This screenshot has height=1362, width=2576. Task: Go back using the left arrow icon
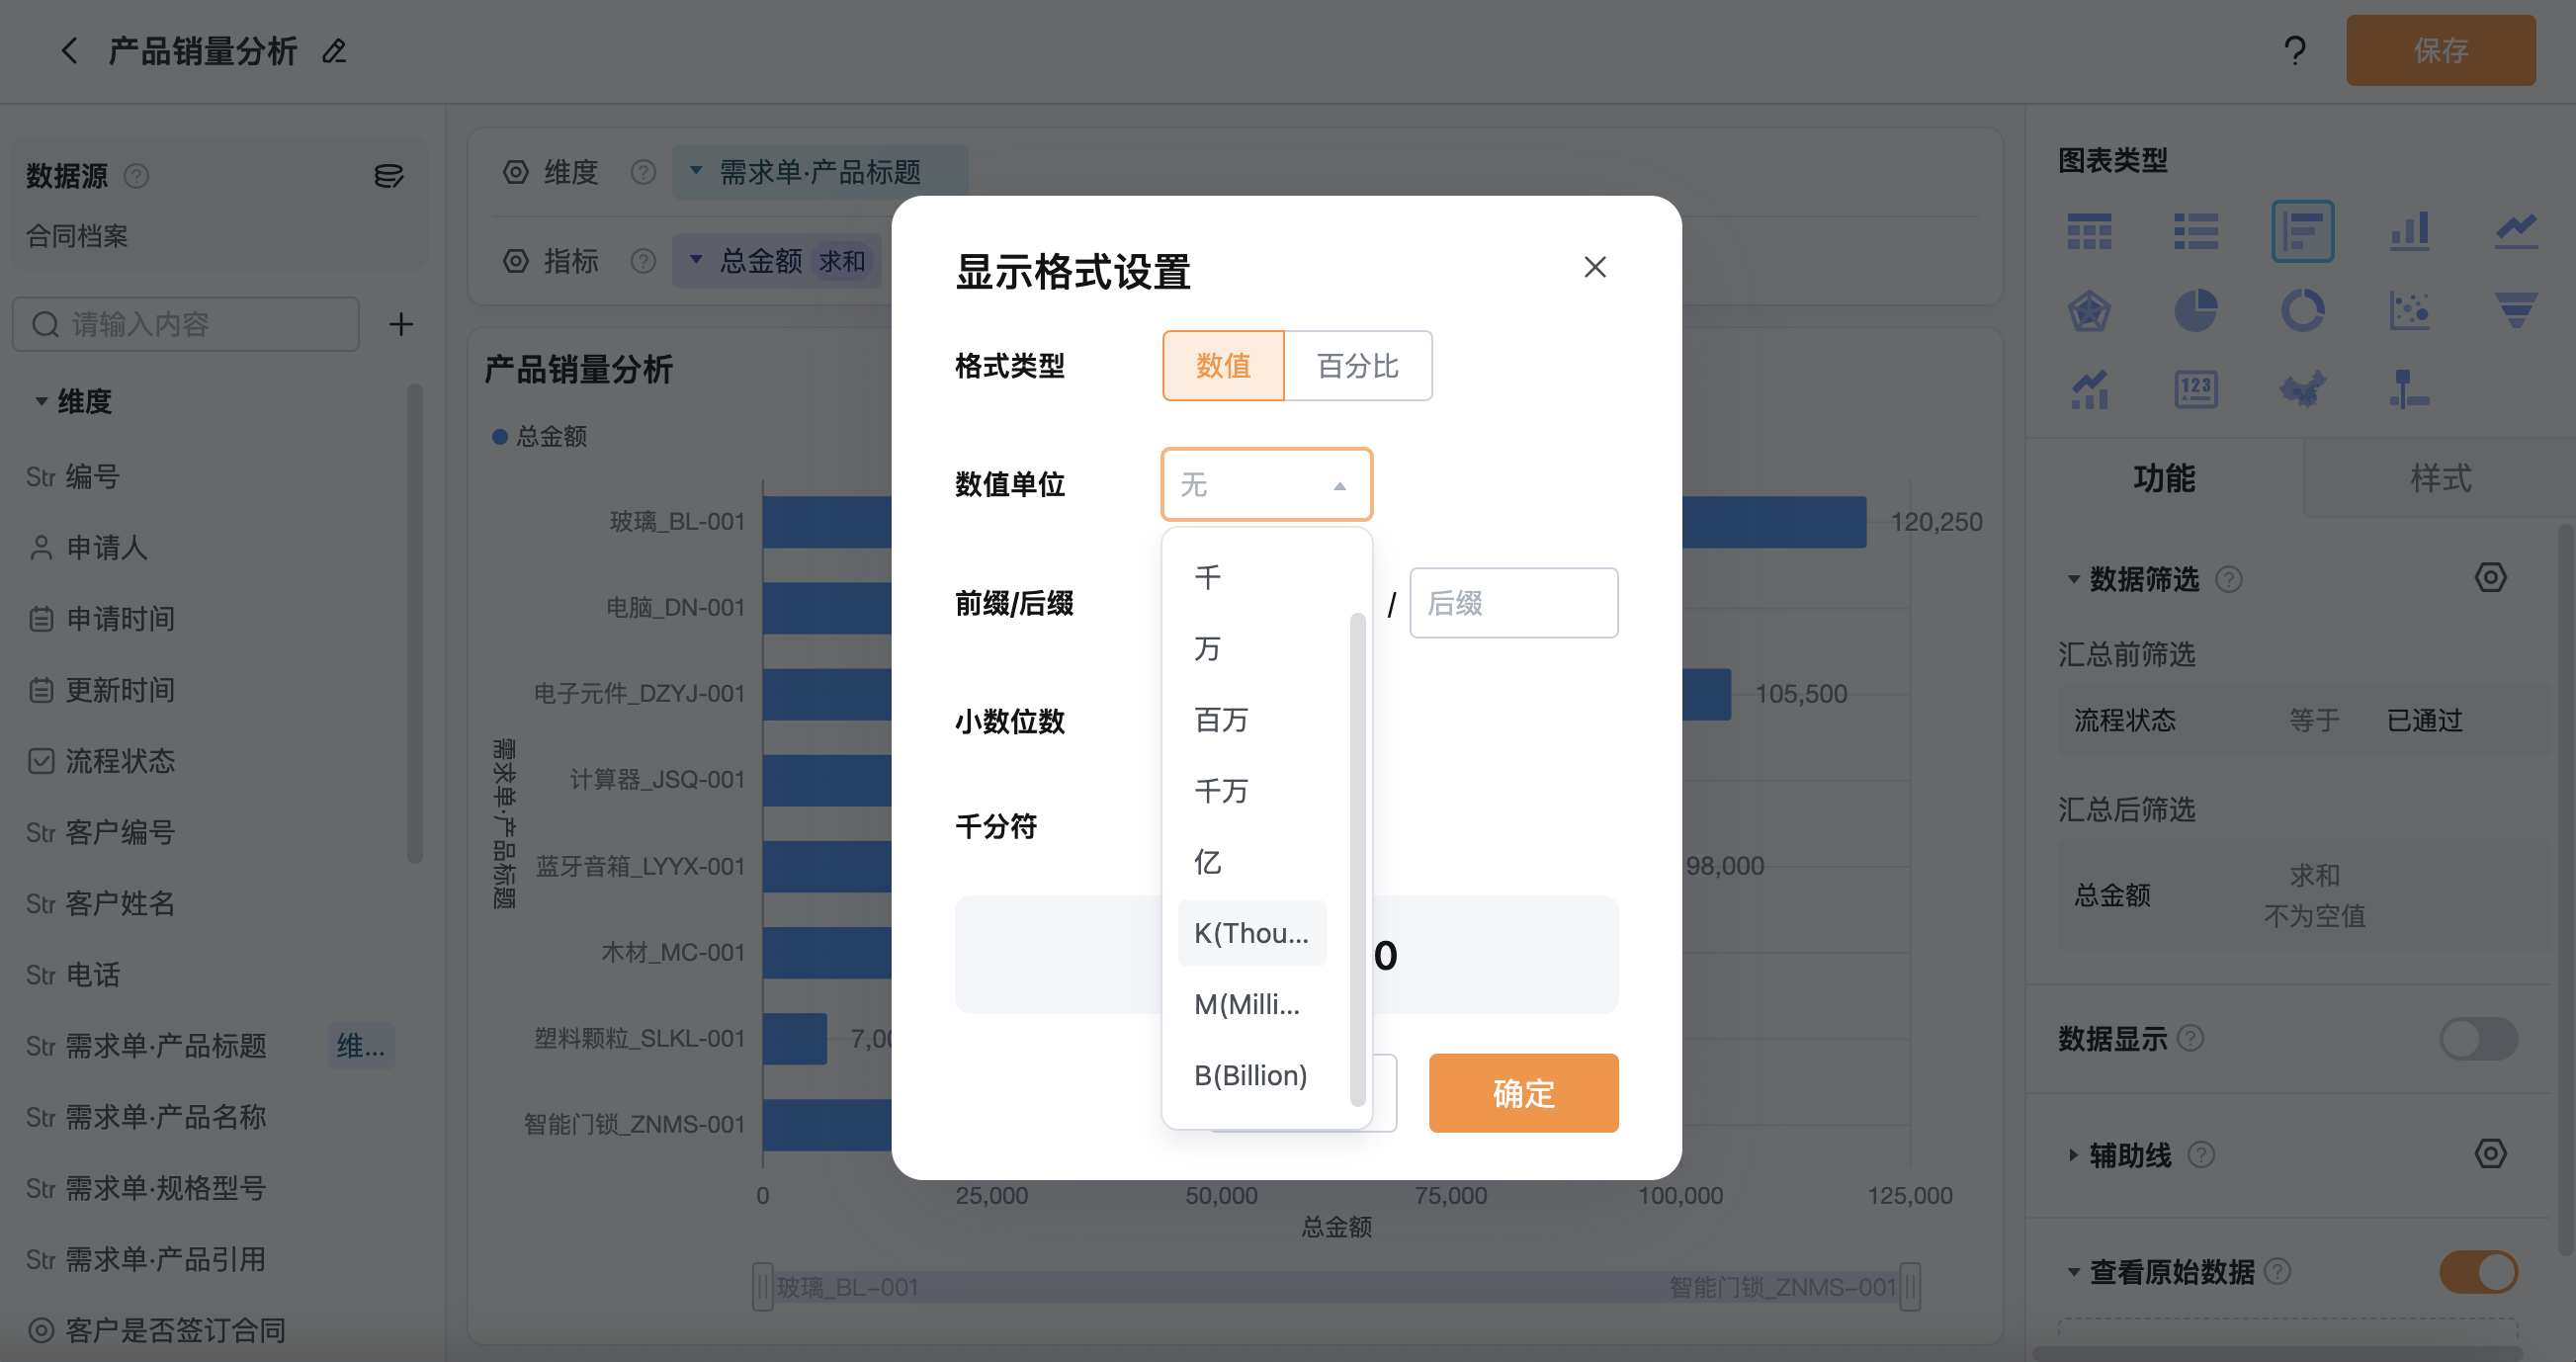click(69, 50)
